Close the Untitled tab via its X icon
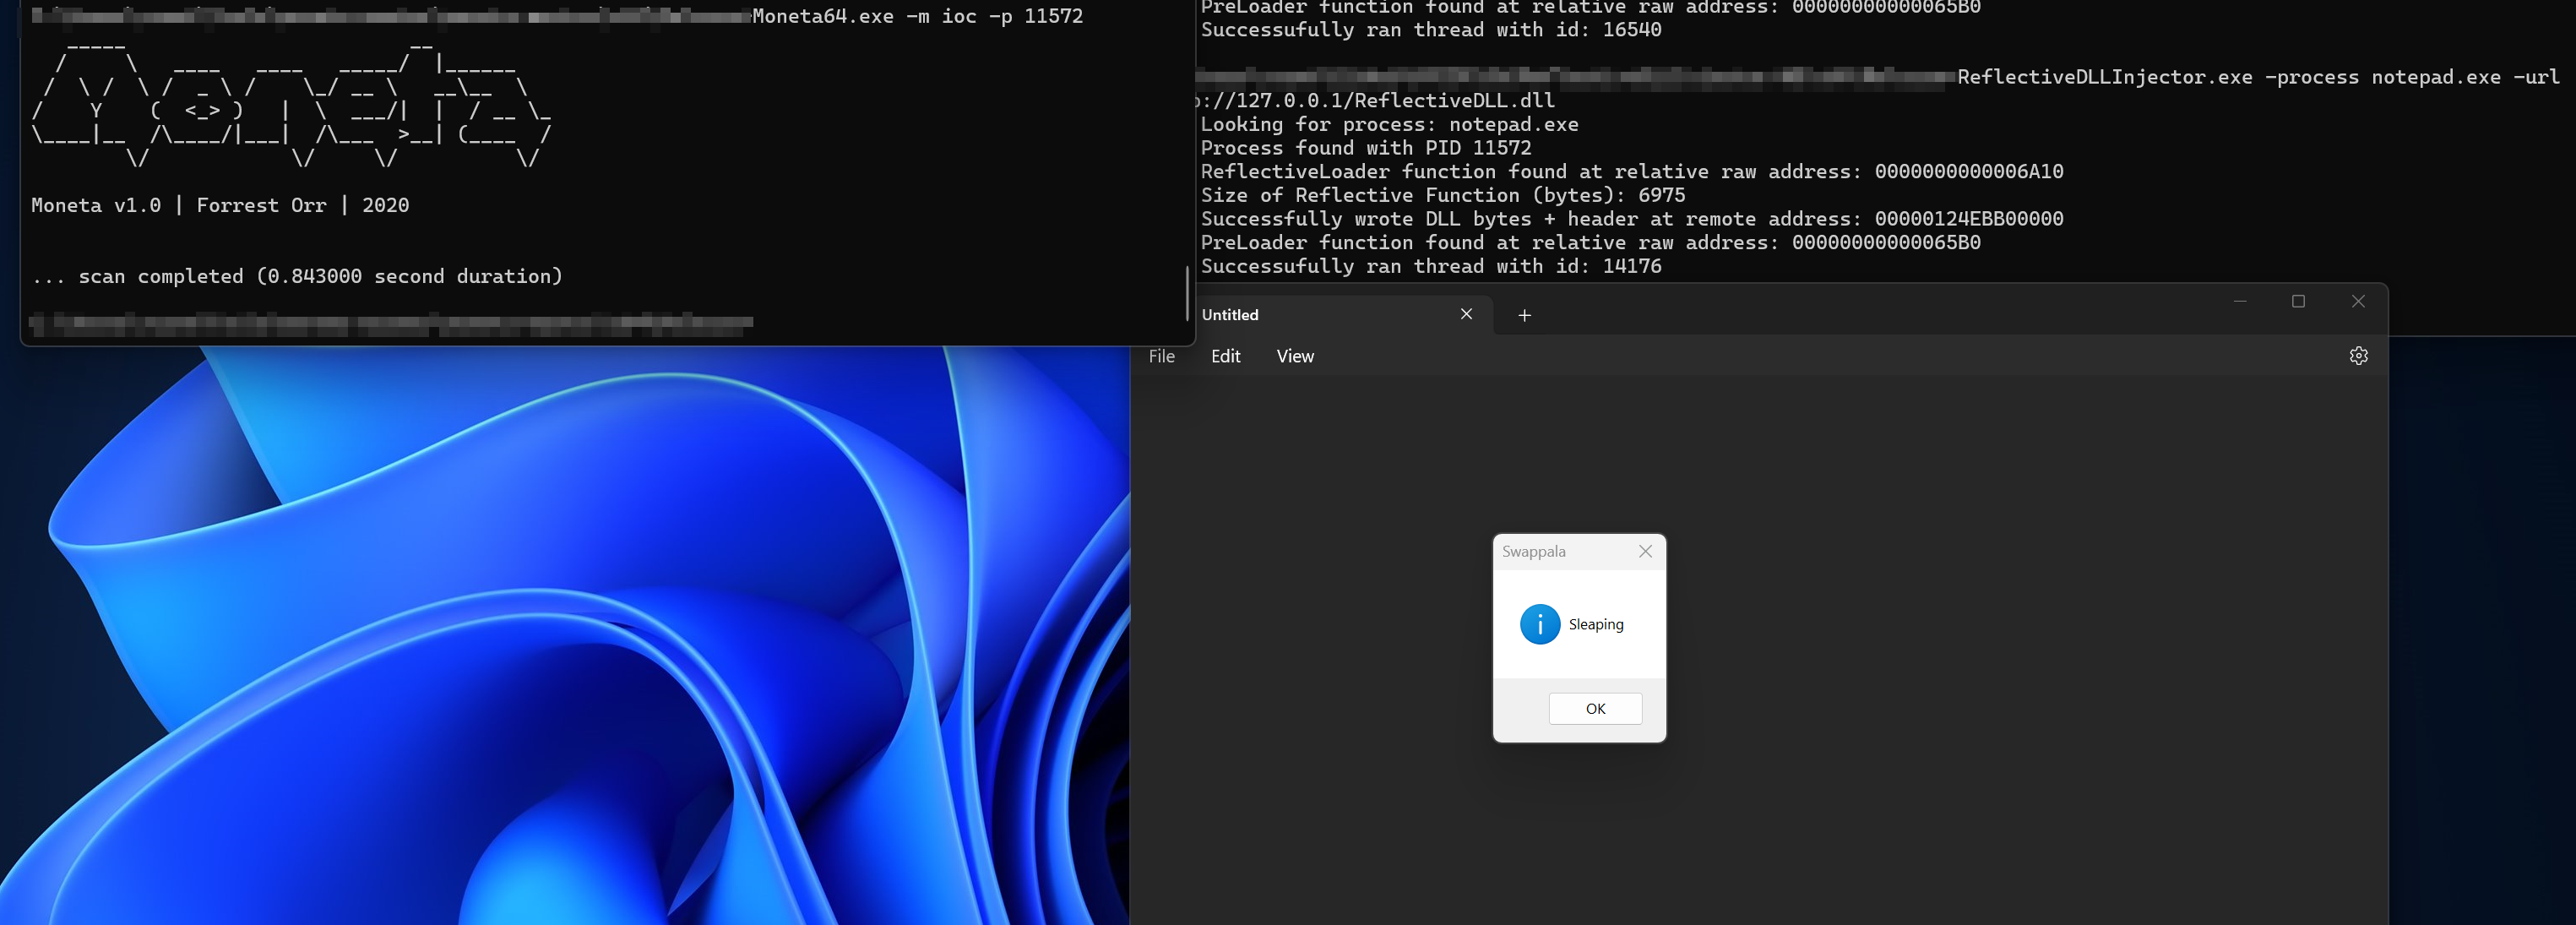Screen dimensions: 2576x925 click(1465, 314)
